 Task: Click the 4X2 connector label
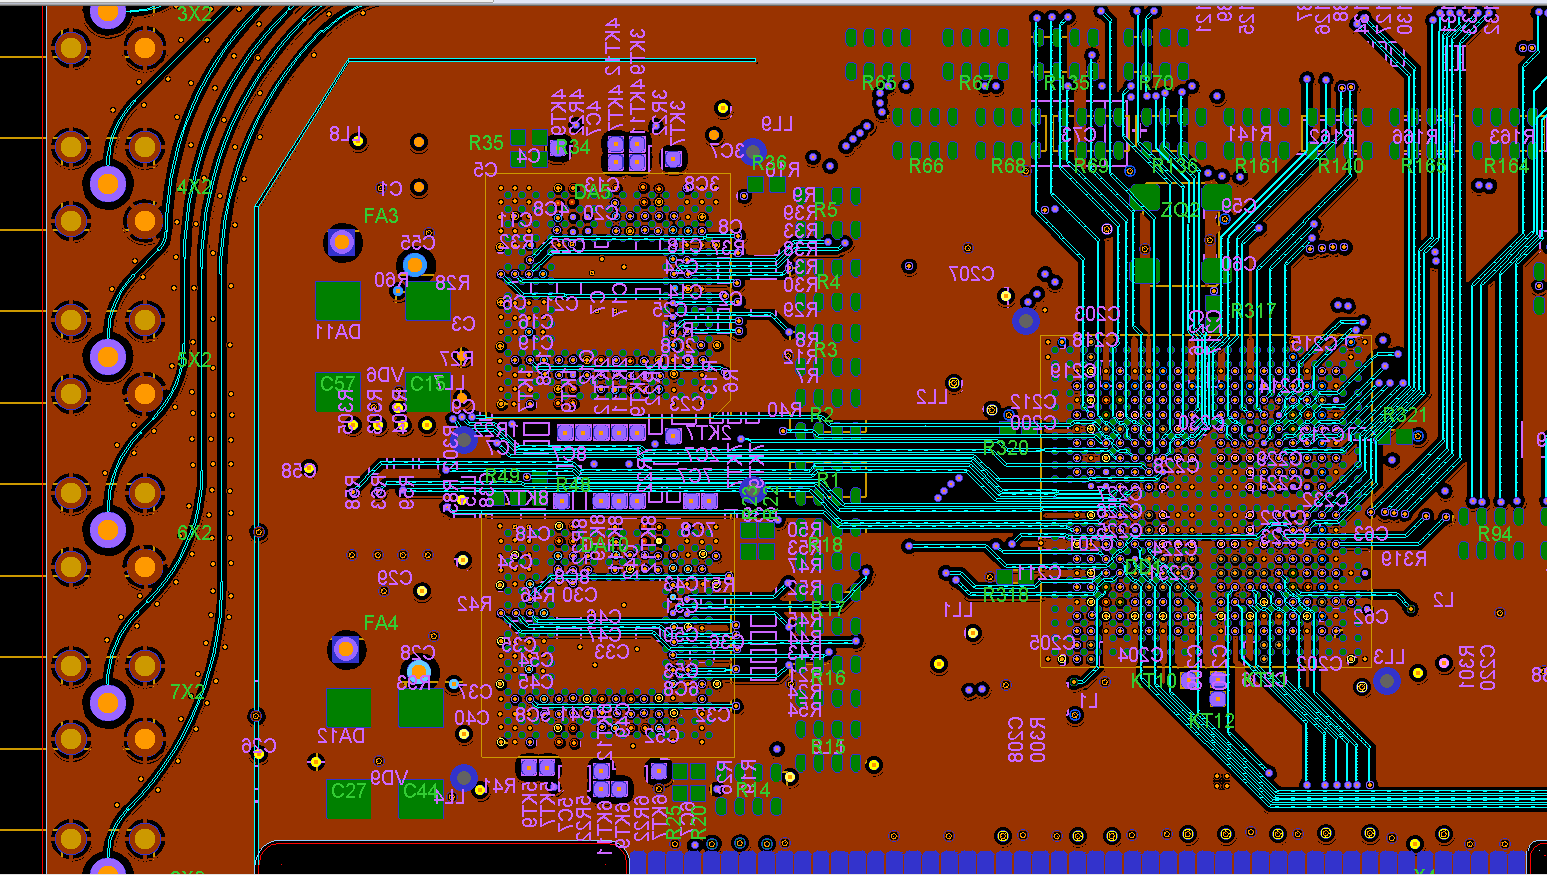[x=195, y=187]
